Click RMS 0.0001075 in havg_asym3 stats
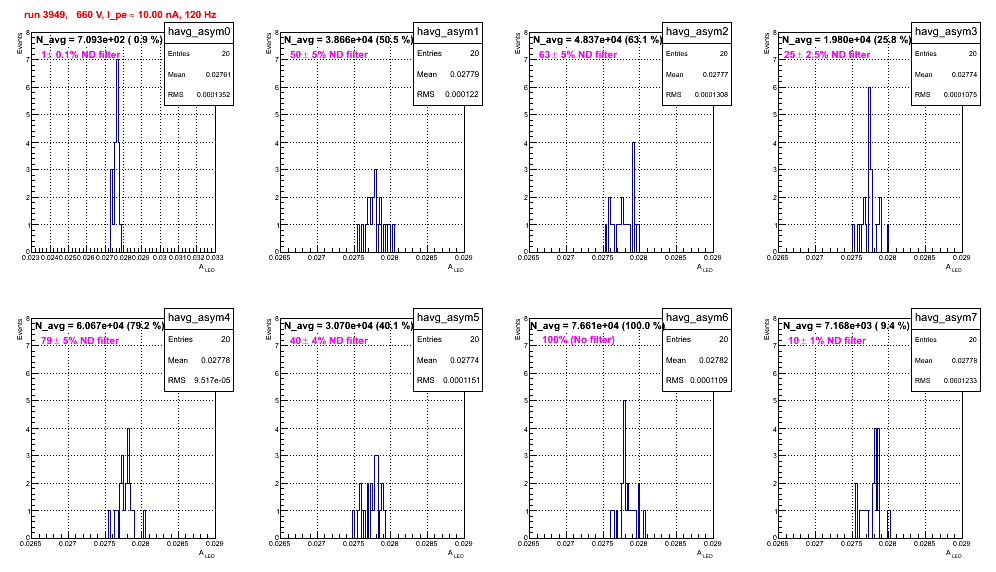Screen dimensions: 996x572 pyautogui.click(x=946, y=95)
